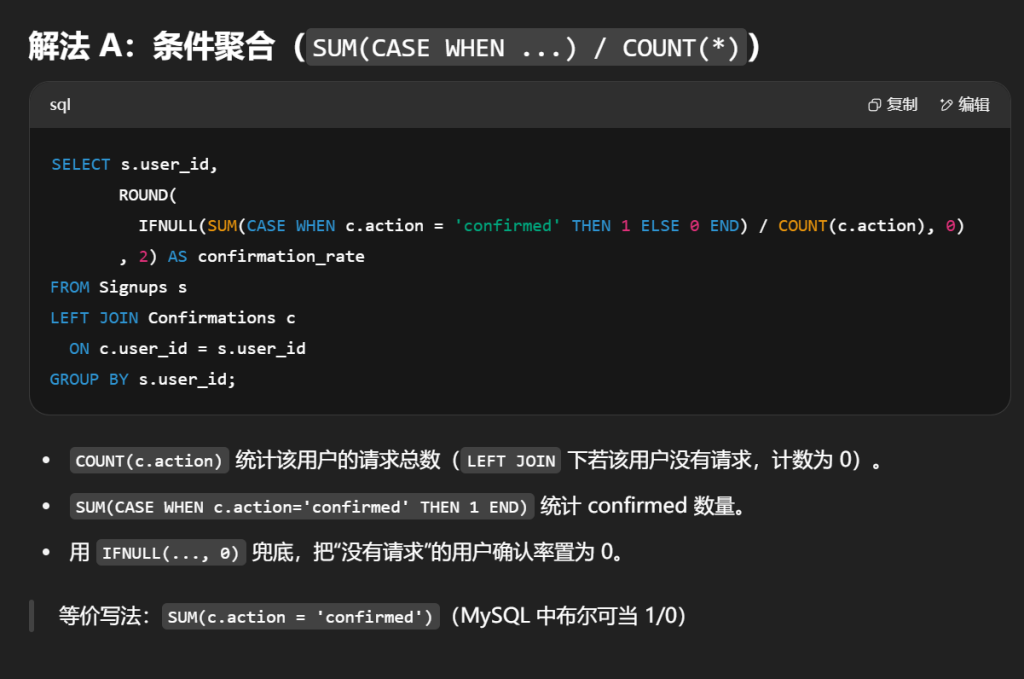
Task: Click the COUNT(c.action) chip in first bullet
Action: (149, 461)
